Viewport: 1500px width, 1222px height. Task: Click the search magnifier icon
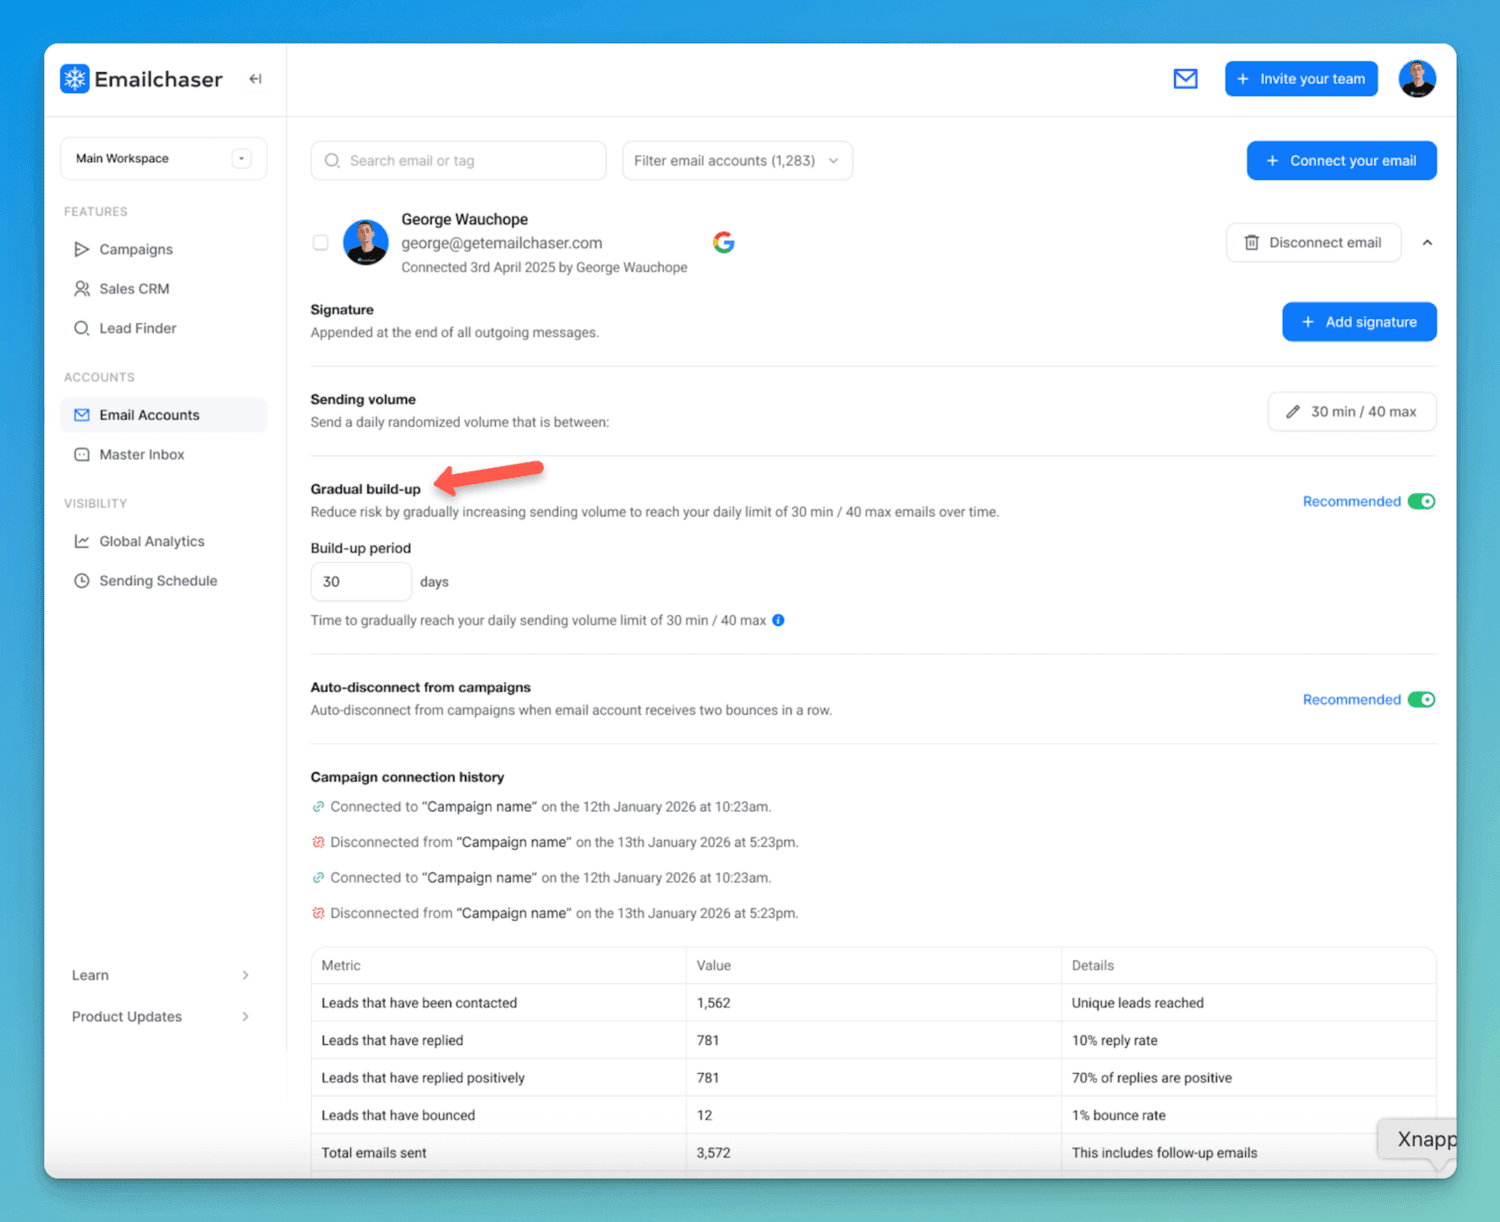(332, 161)
